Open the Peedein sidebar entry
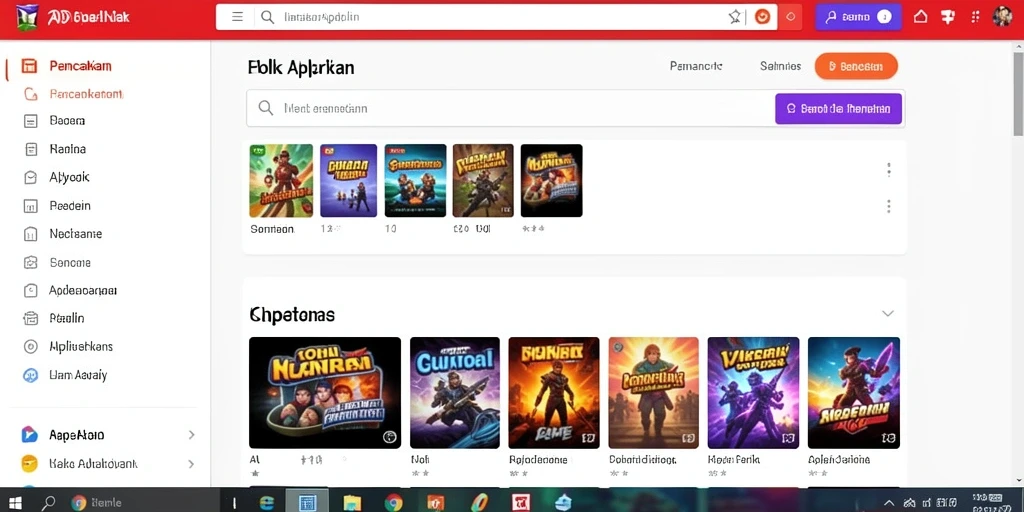 (70, 206)
